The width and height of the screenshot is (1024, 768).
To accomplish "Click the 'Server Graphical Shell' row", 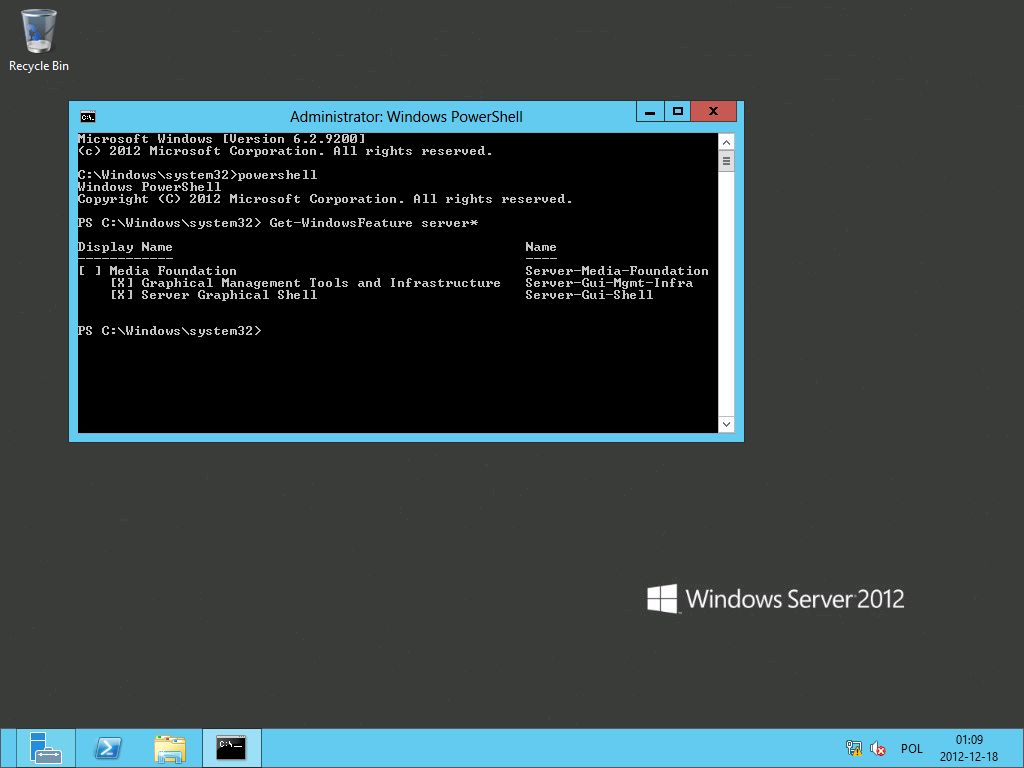I will tap(381, 295).
